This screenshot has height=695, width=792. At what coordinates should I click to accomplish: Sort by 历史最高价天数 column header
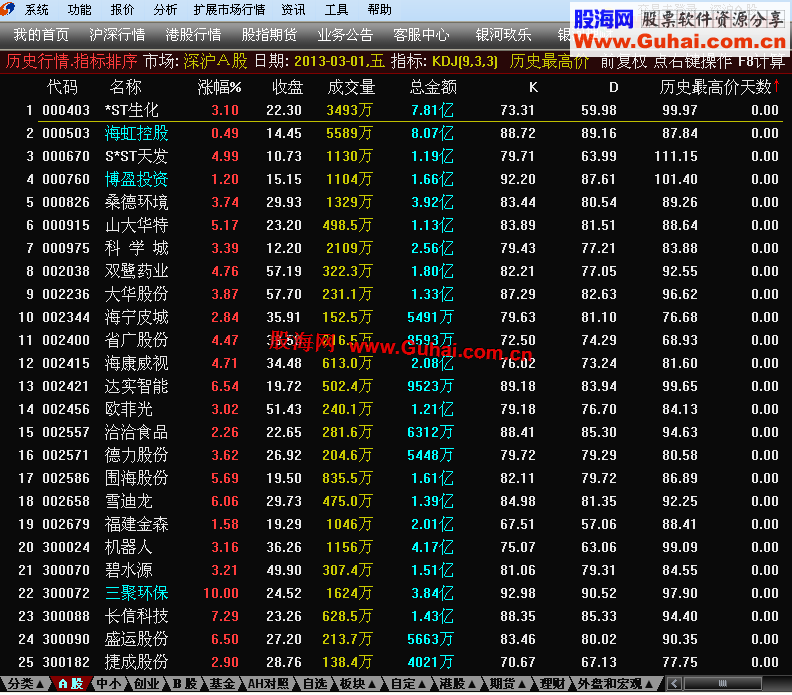click(x=719, y=87)
